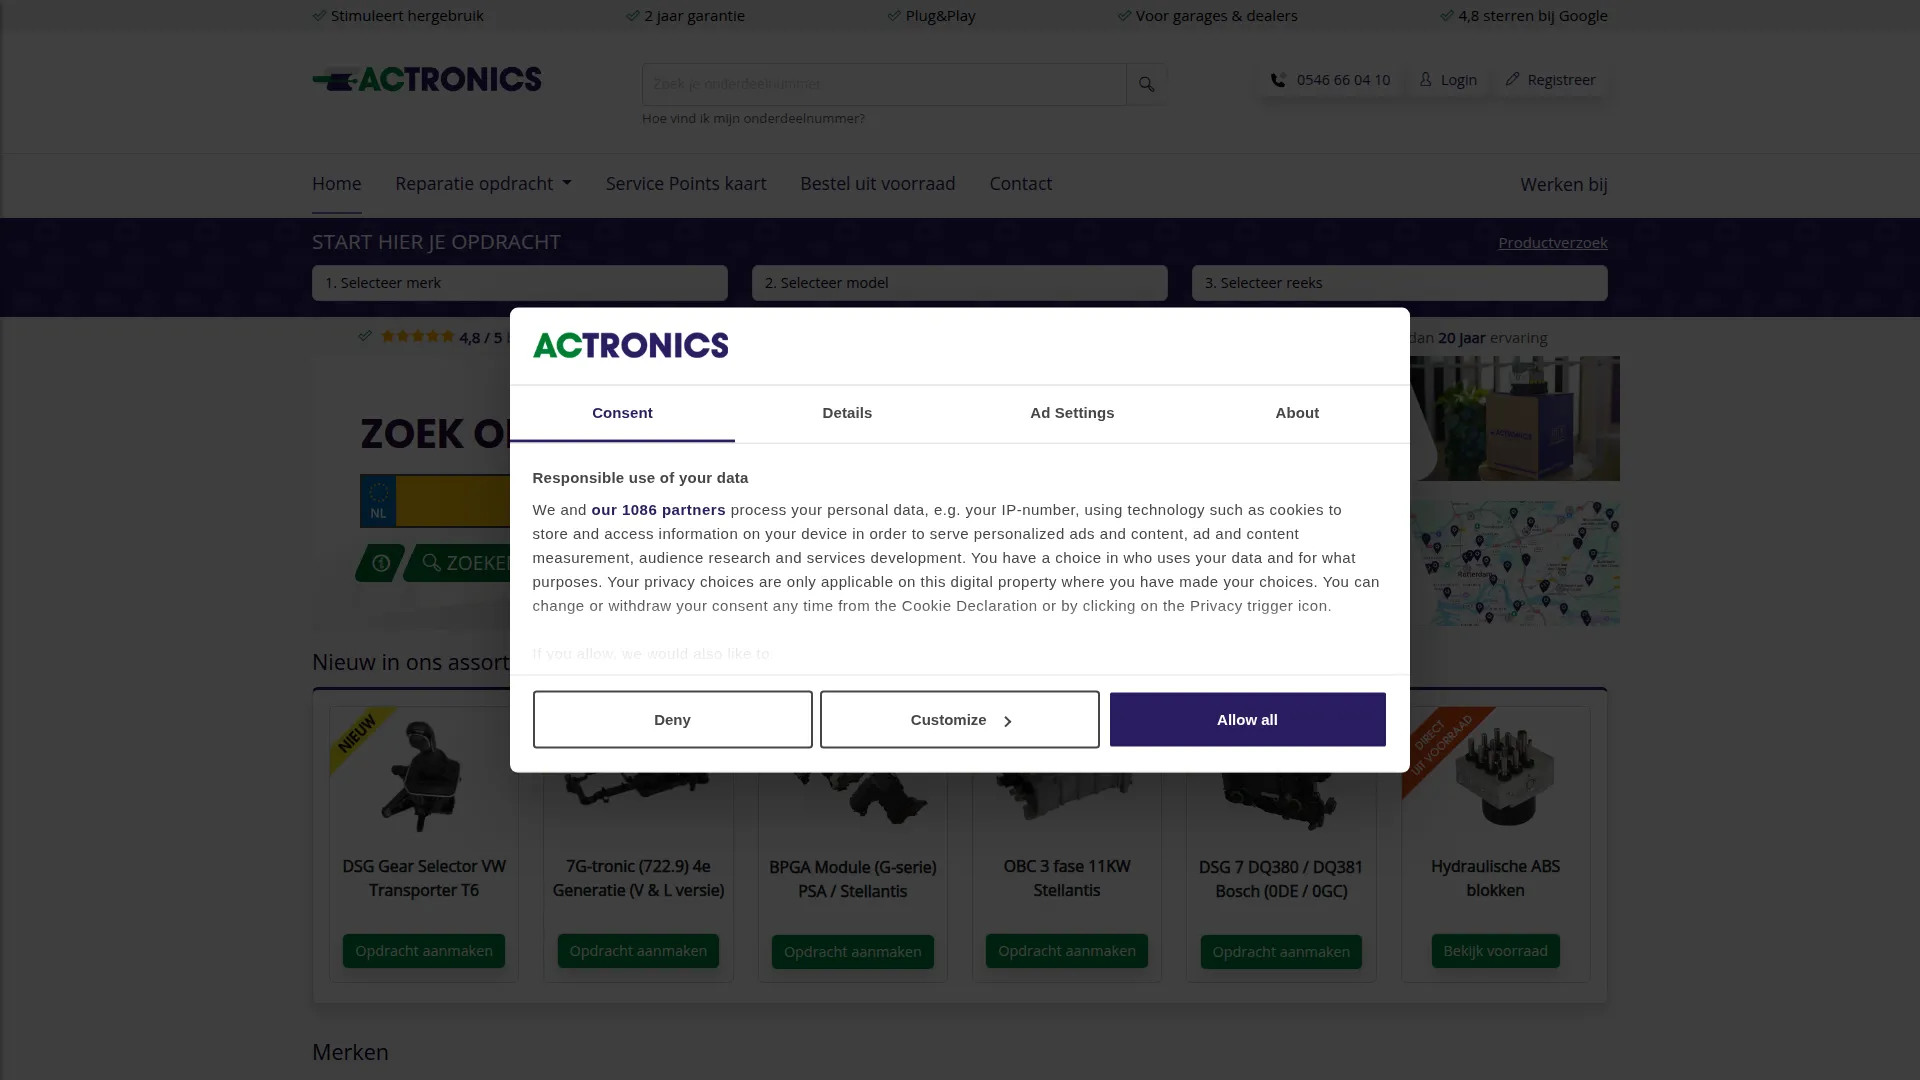Open the '2. Selecteer model' dropdown

pos(959,283)
